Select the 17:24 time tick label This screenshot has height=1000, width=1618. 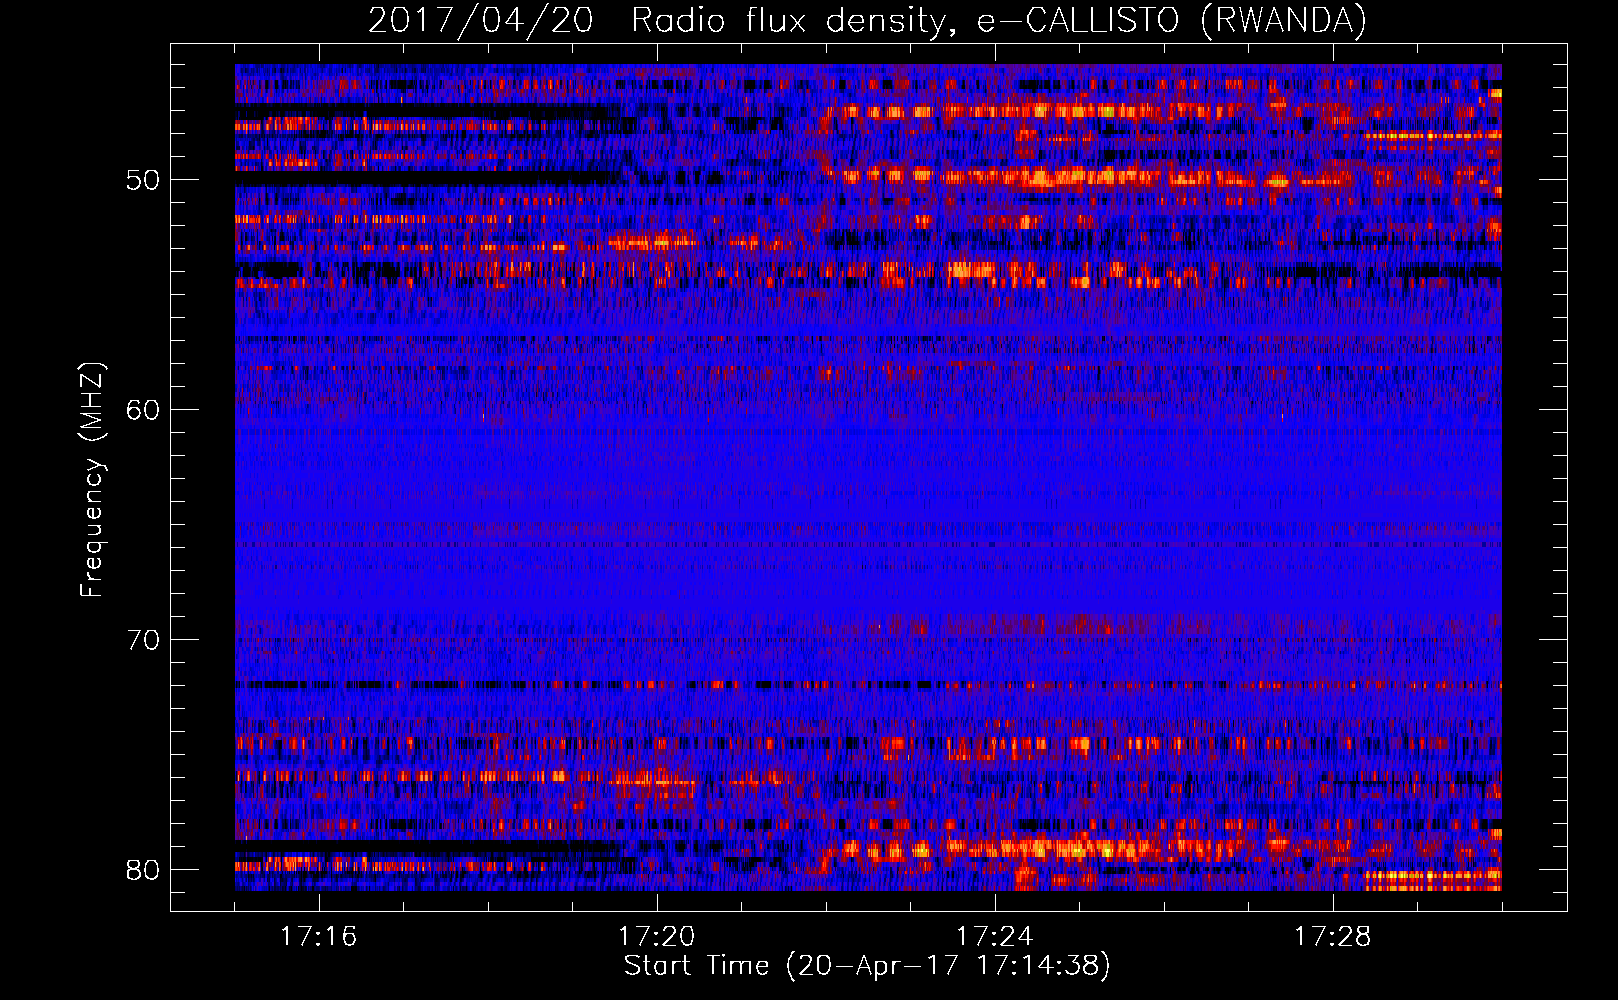click(994, 937)
